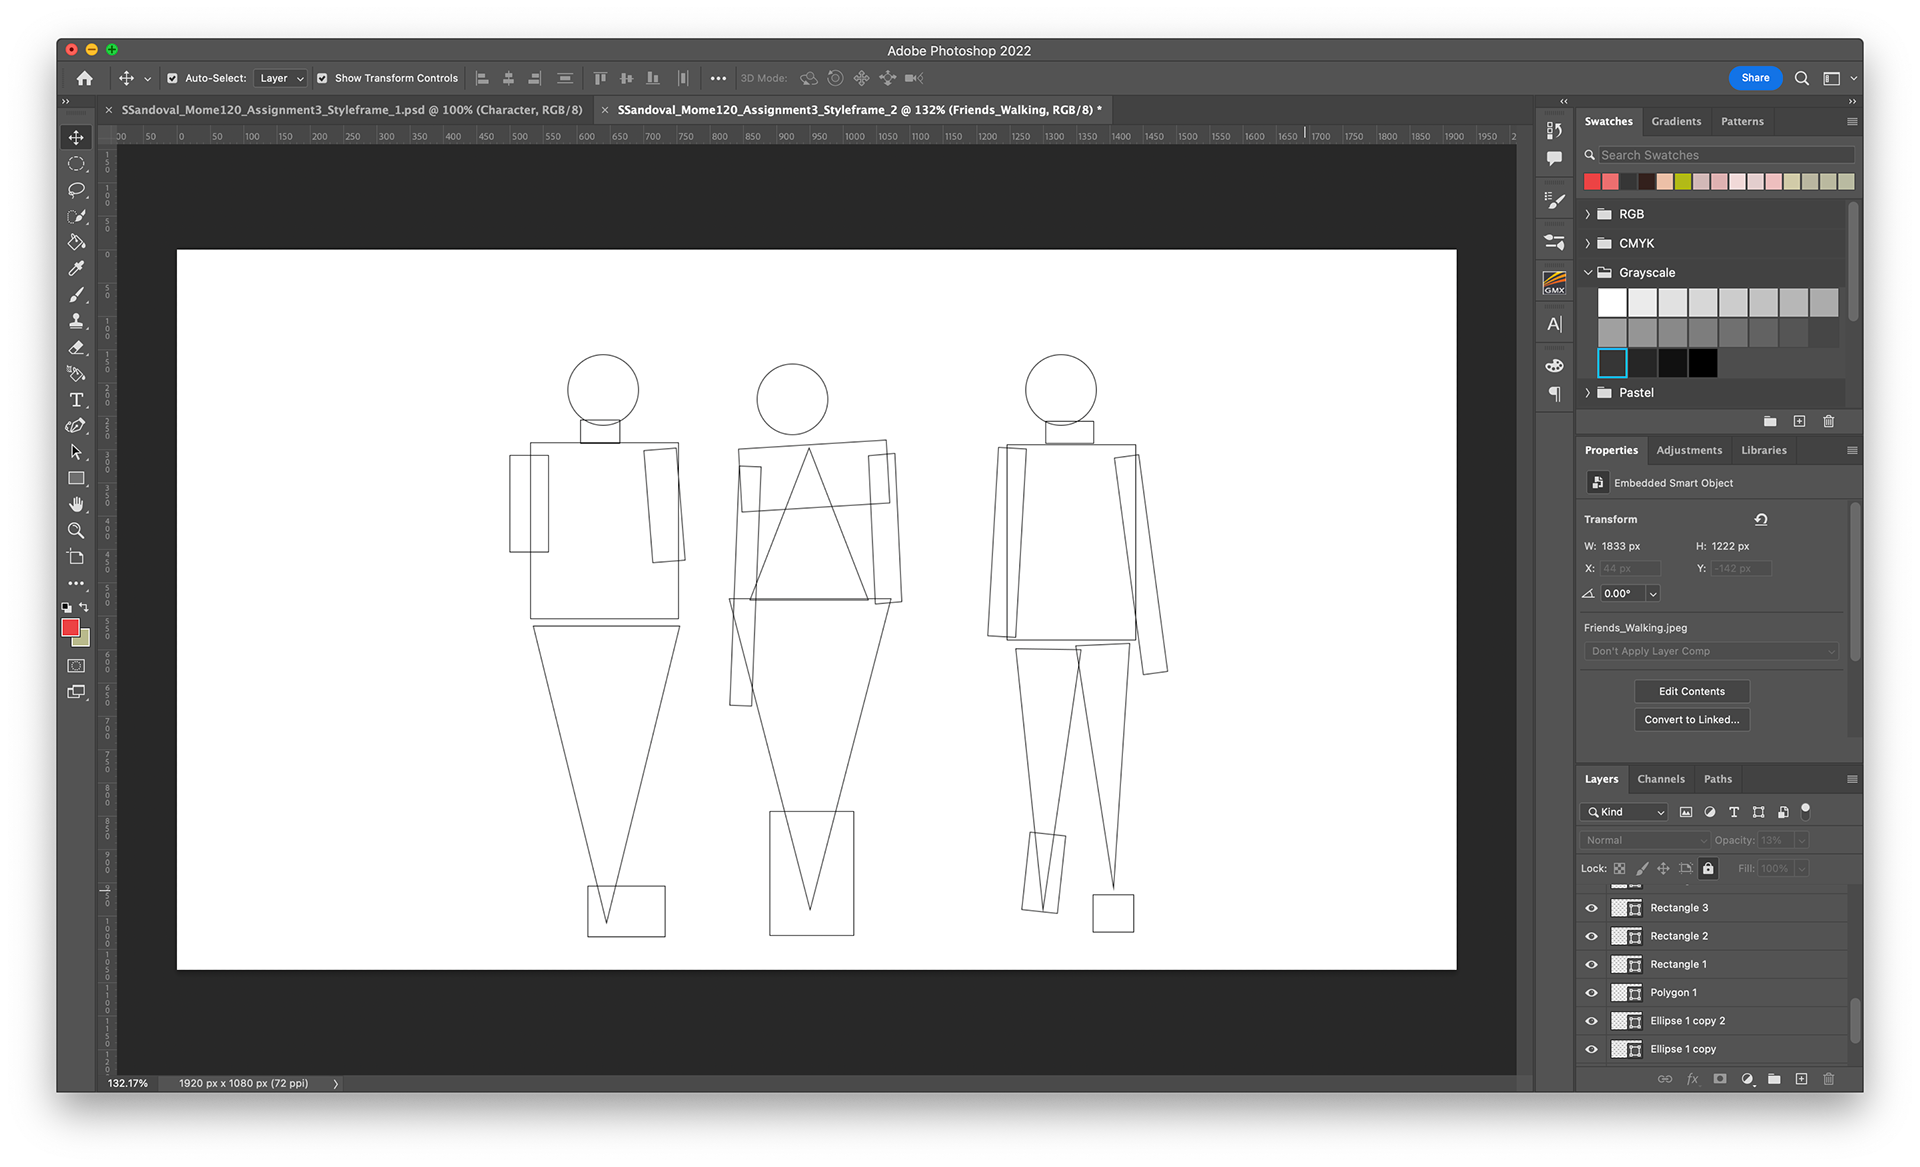The image size is (1920, 1167).
Task: Toggle Quick Mask mode
Action: (x=76, y=665)
